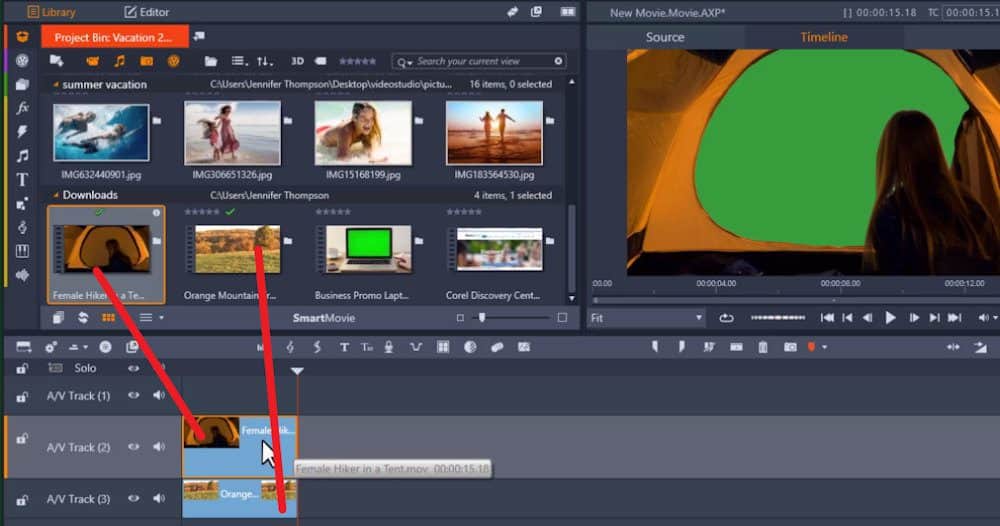
Task: Click the storyboard navigator icon on timeline toolbar
Action: click(x=24, y=347)
